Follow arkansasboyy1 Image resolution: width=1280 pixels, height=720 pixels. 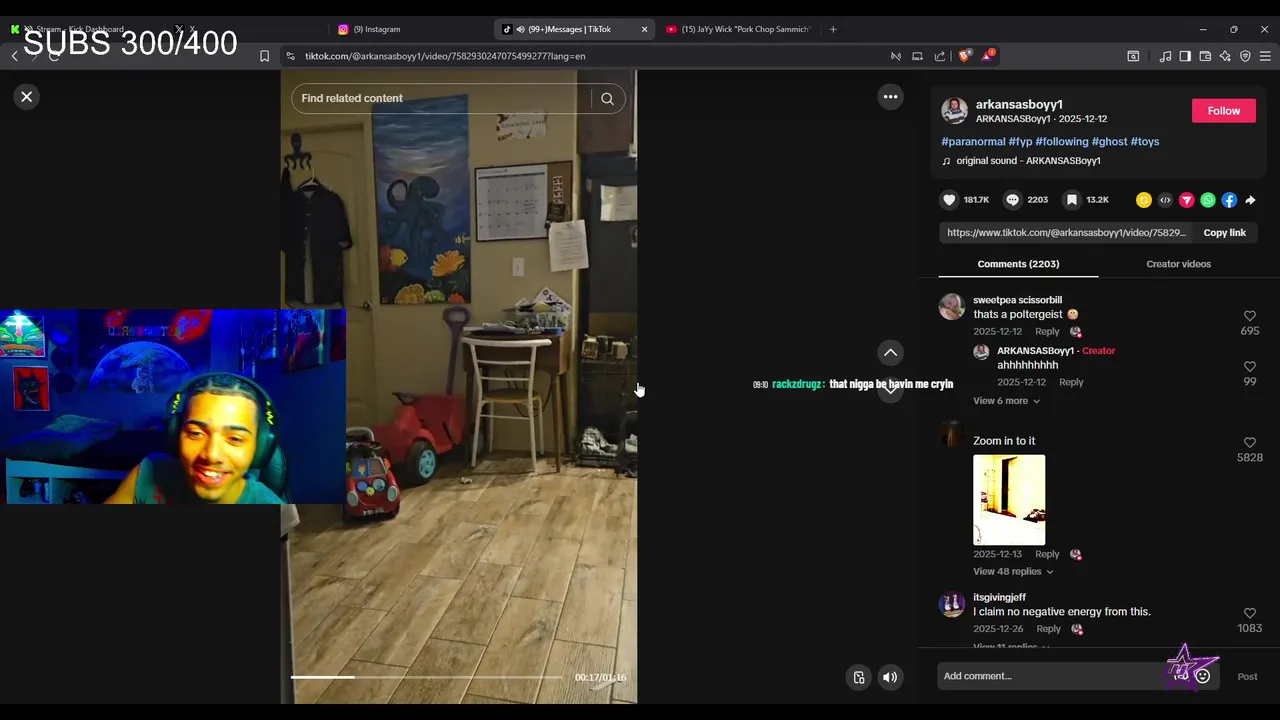tap(1223, 111)
